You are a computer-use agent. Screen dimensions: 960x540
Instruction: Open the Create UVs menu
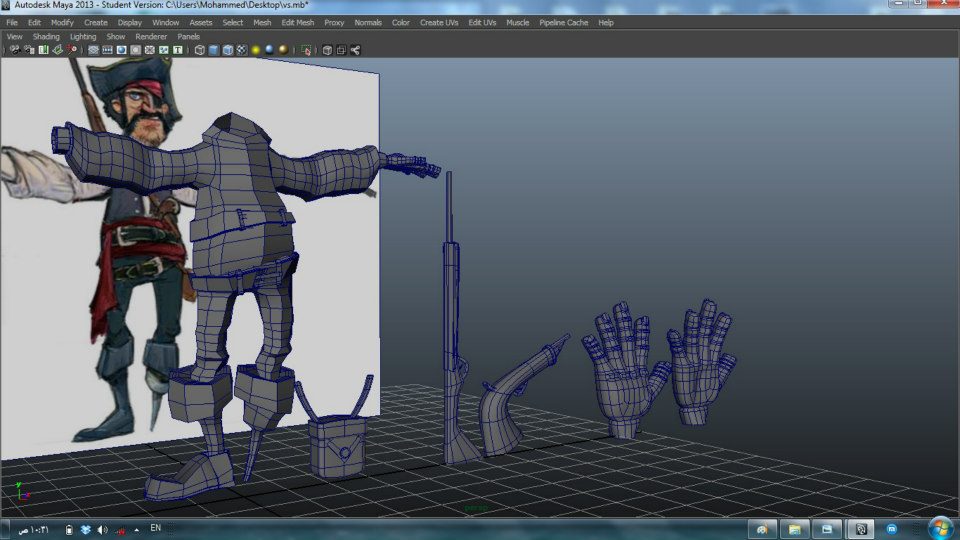438,22
